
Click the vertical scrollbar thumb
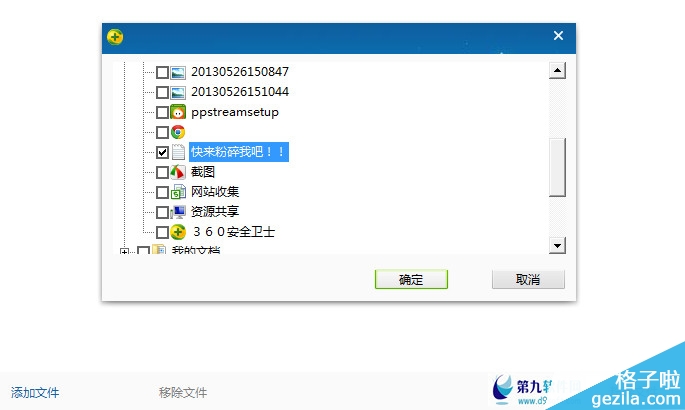[x=557, y=167]
